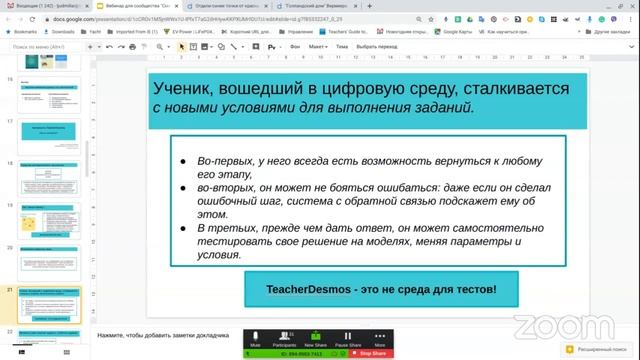Open the Downloads bookmark

(x=59, y=31)
